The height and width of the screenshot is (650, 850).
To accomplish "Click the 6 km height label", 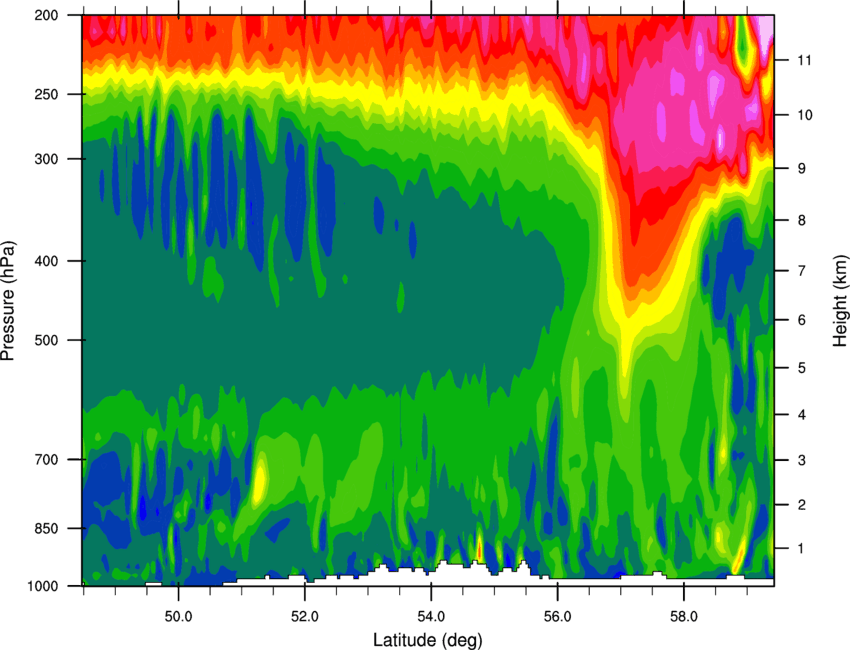I will click(802, 320).
